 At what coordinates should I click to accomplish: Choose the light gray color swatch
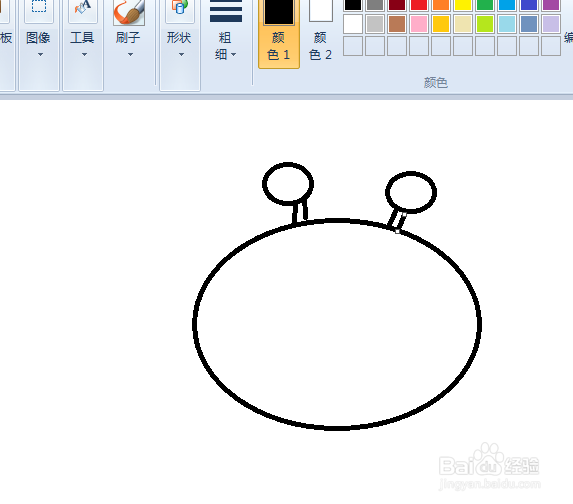click(375, 24)
